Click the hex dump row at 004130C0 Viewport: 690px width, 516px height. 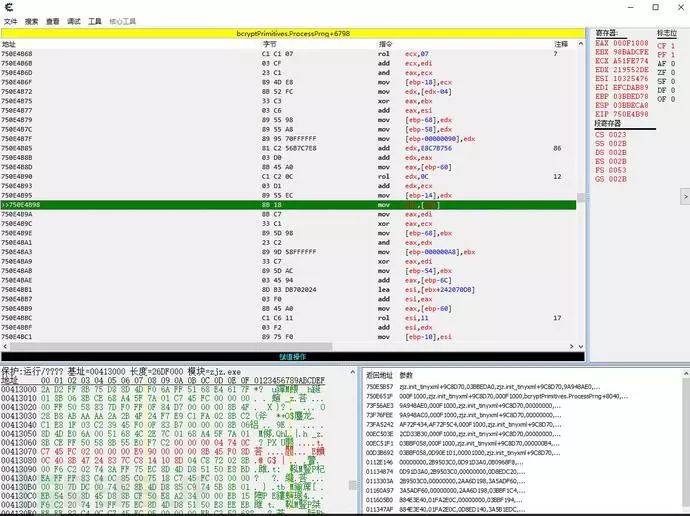[x=163, y=496]
